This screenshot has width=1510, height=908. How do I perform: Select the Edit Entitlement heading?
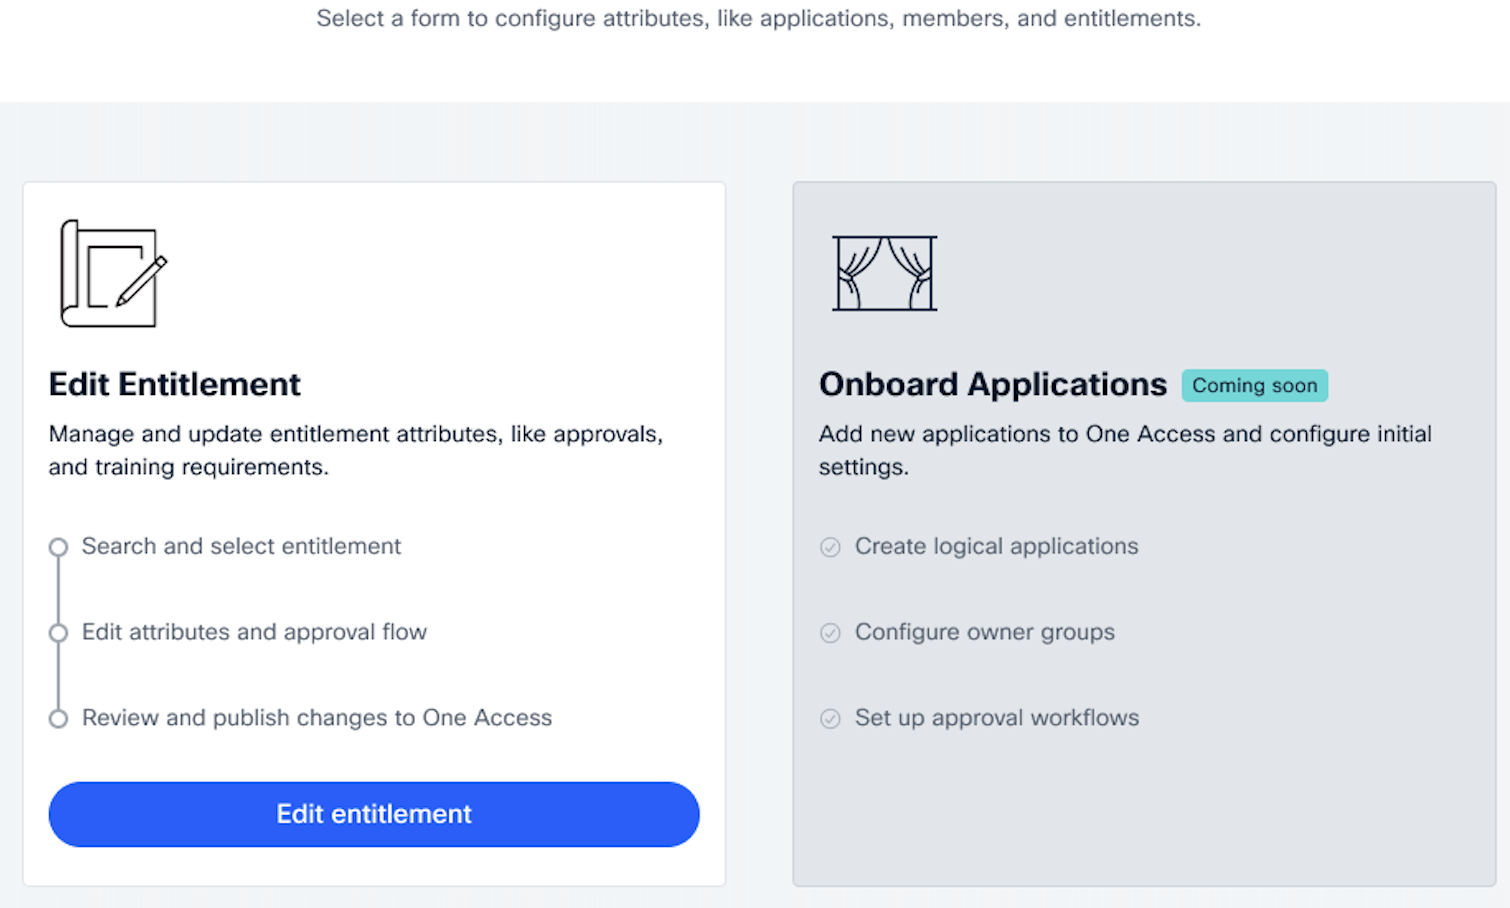click(174, 385)
